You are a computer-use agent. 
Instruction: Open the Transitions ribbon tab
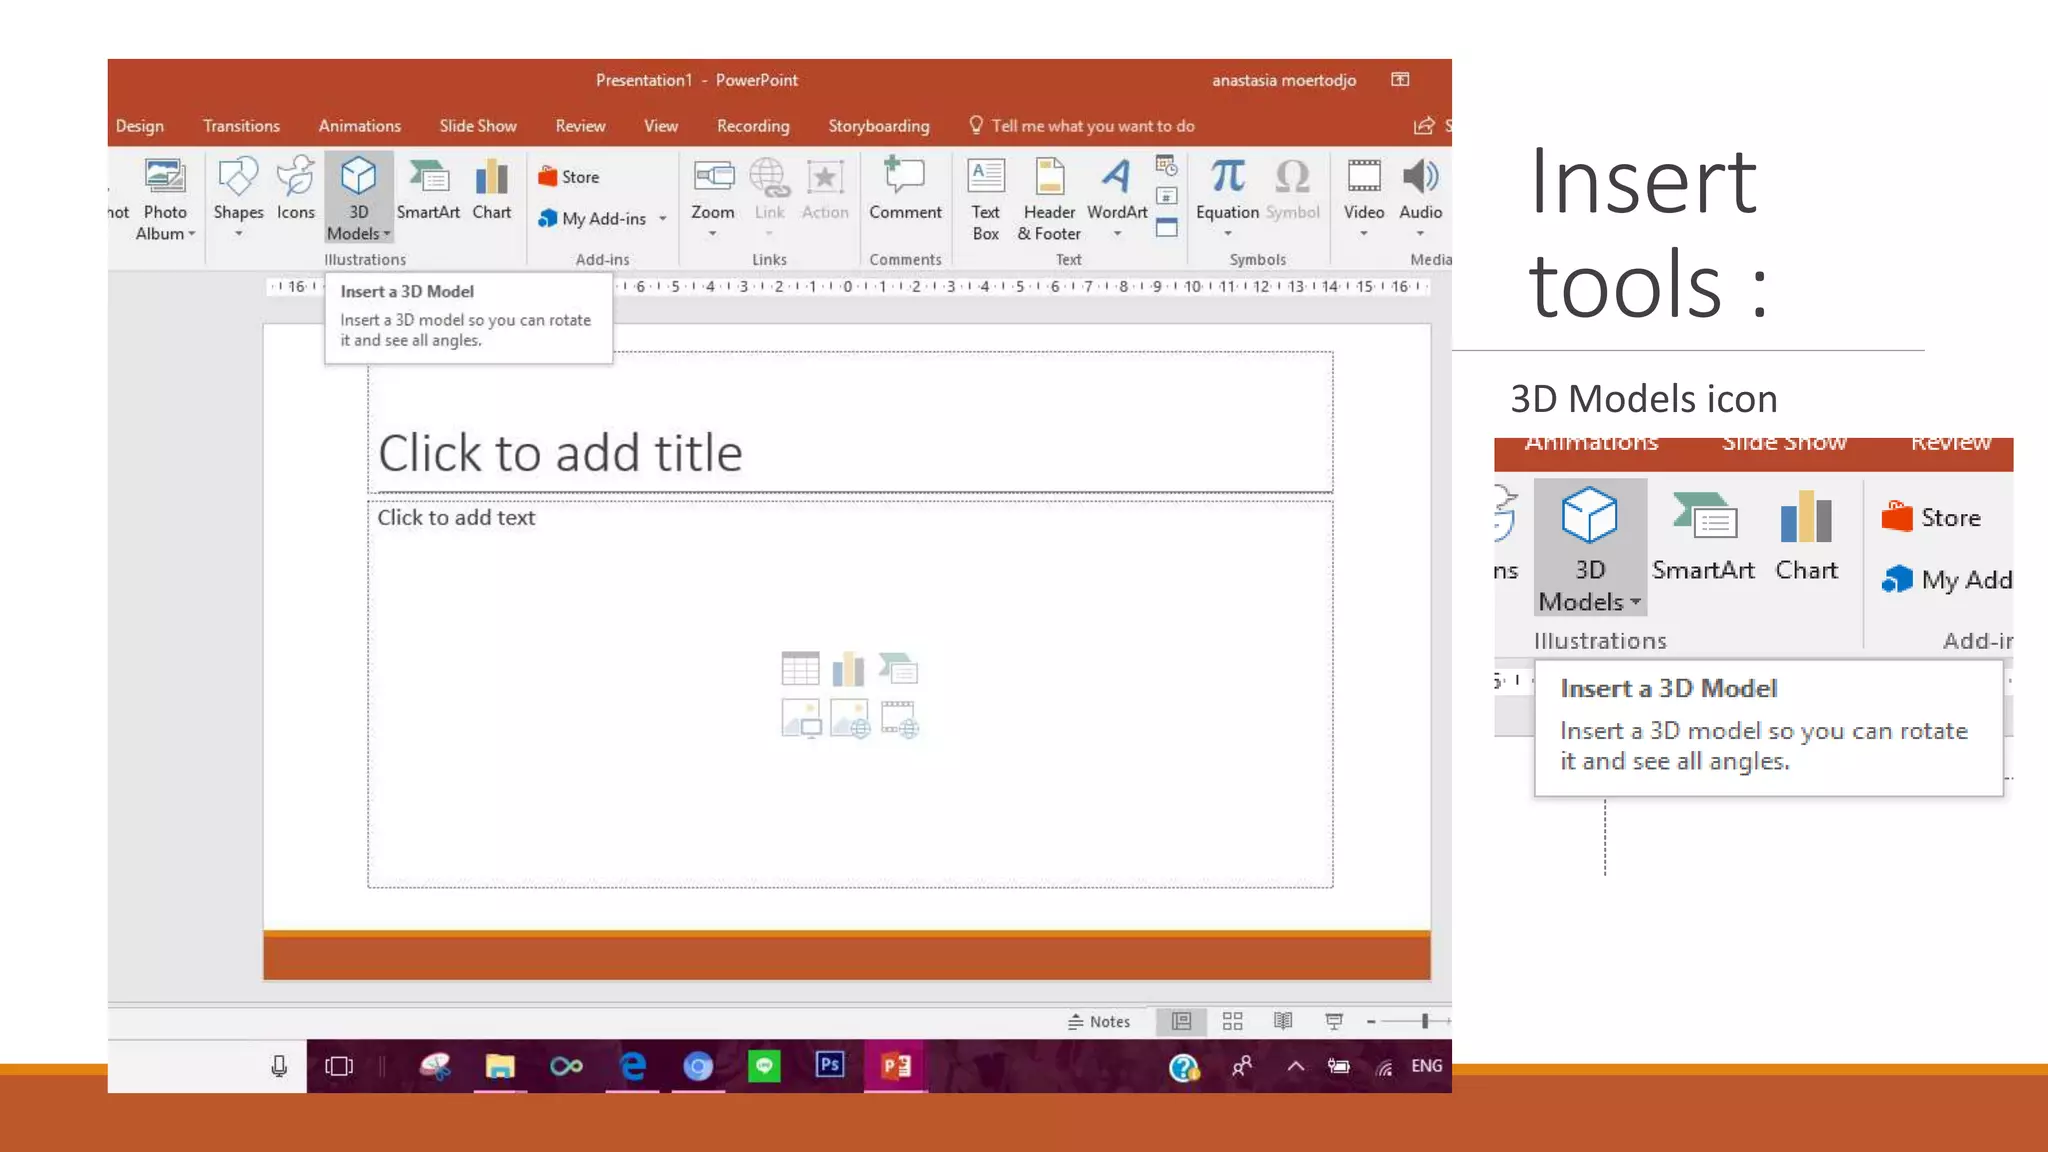241,126
